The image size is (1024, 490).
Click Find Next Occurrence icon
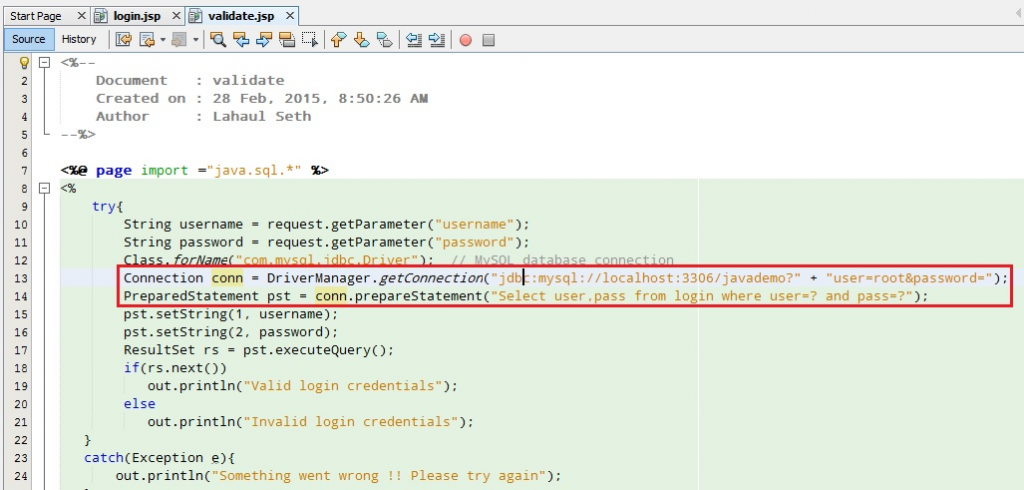pos(264,40)
